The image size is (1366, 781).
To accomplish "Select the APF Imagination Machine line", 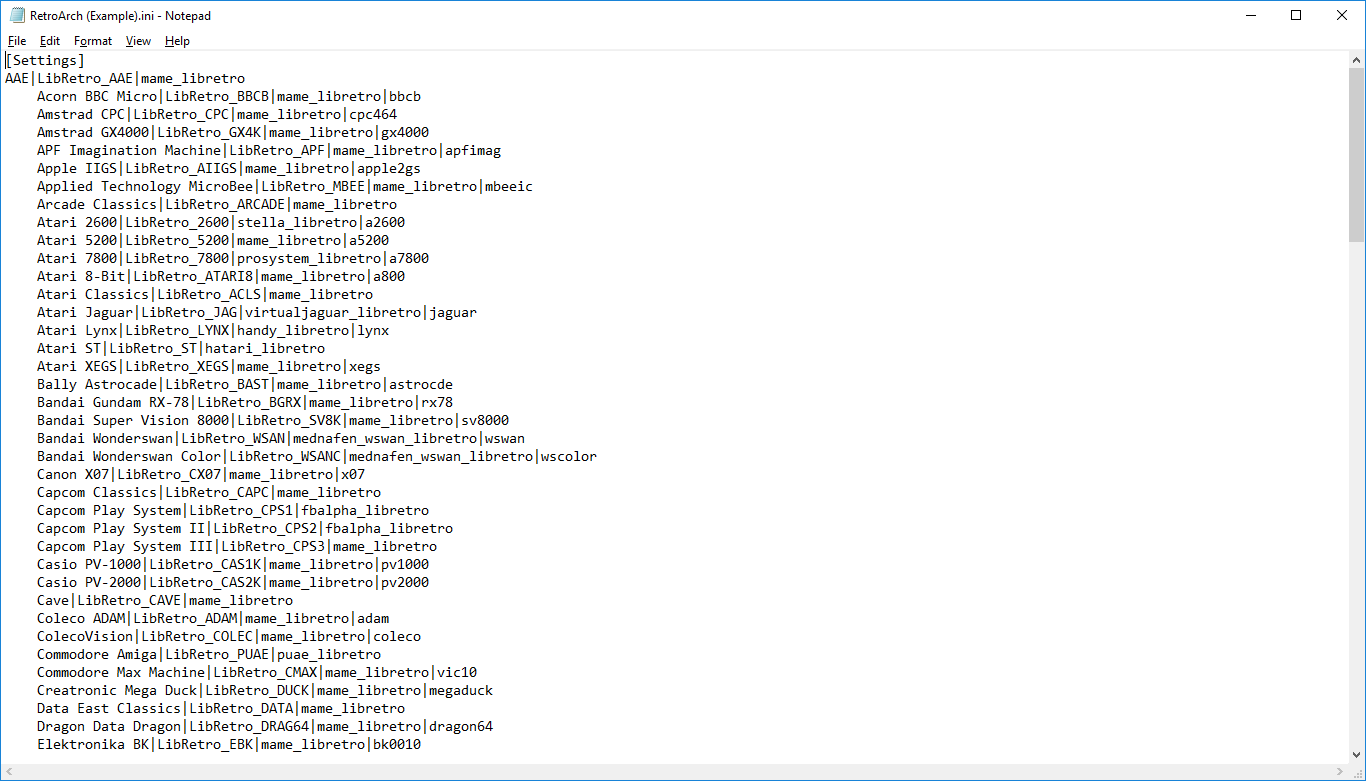I will (x=269, y=150).
